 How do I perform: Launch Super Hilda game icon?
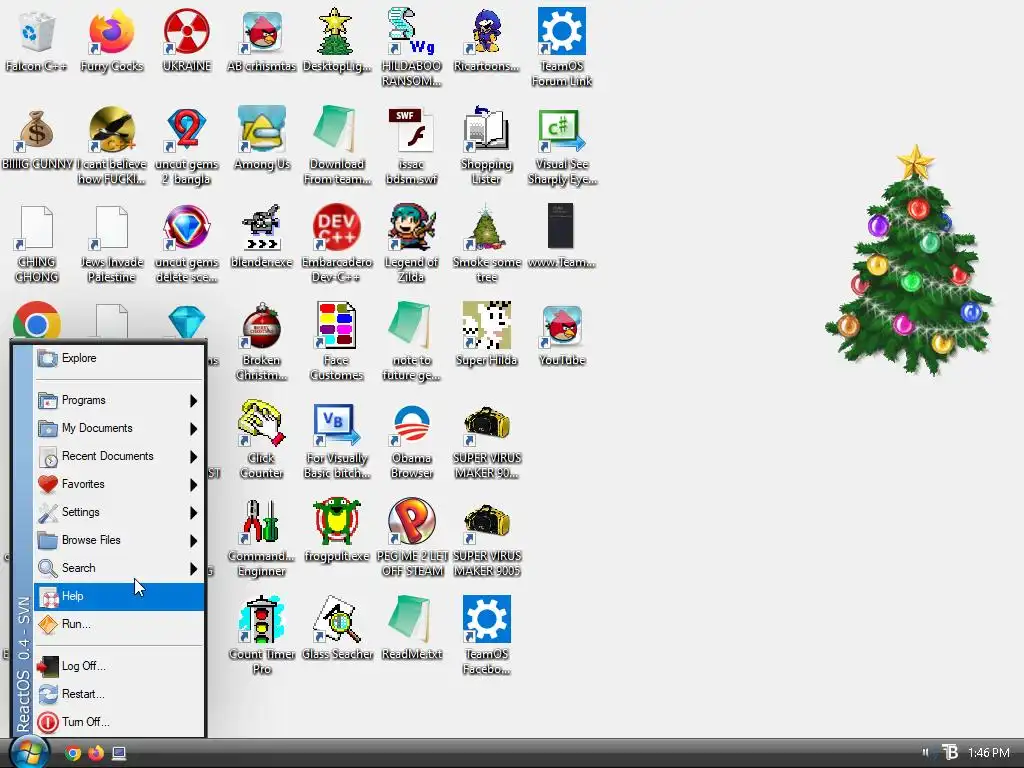[487, 325]
